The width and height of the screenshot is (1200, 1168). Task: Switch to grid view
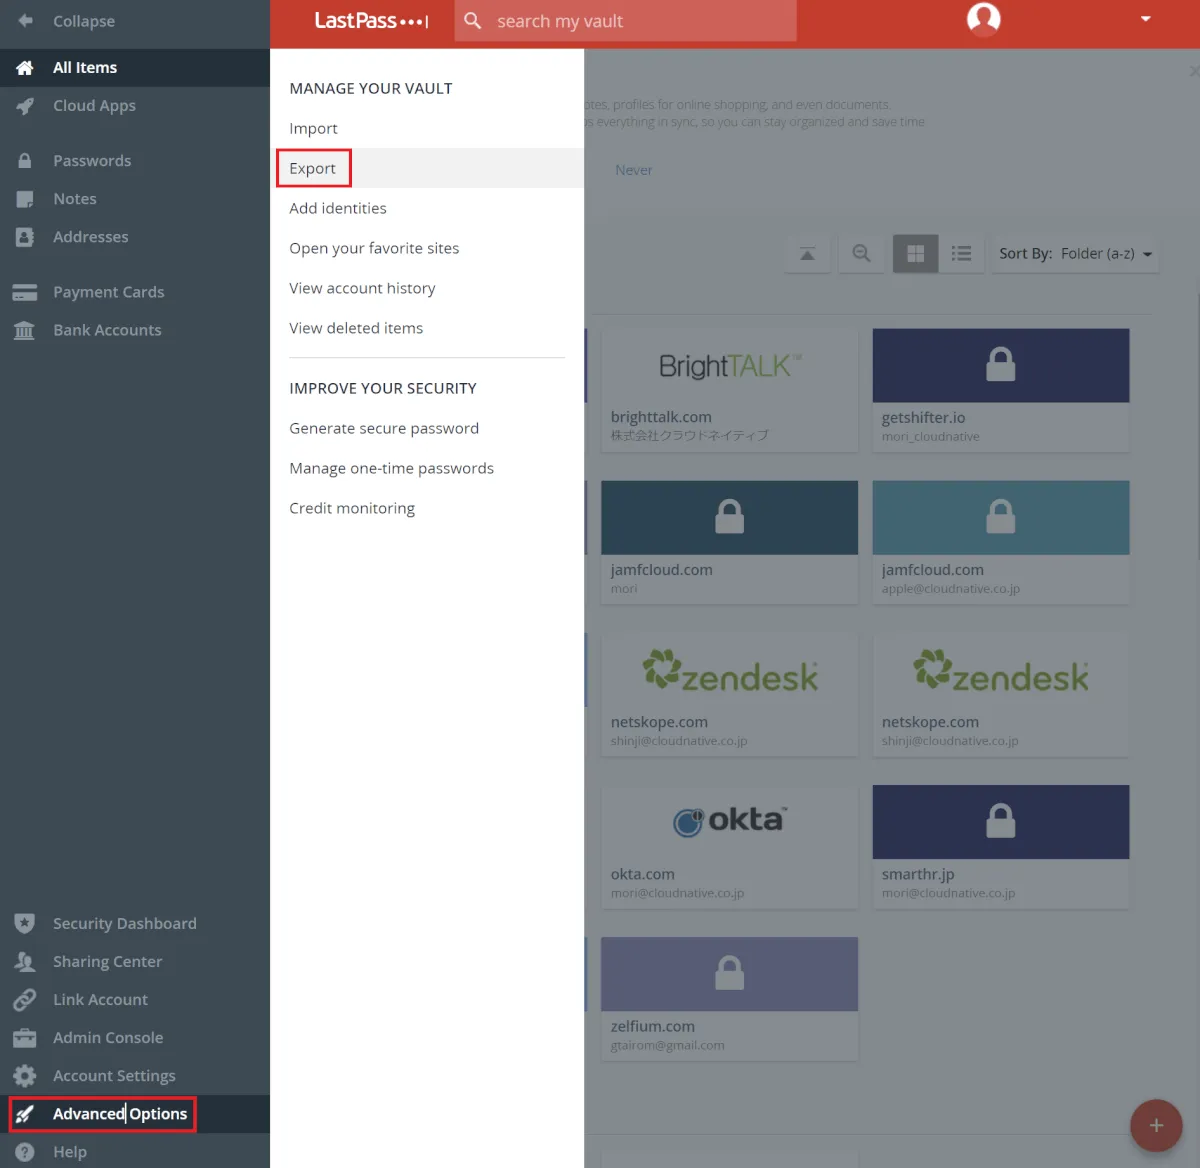tap(915, 254)
